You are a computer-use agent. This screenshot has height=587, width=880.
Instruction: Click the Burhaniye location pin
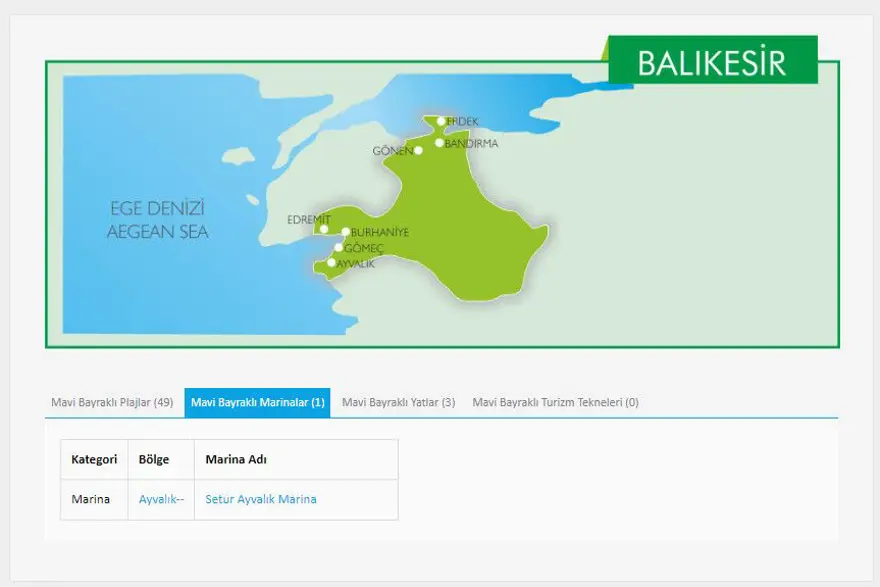point(344,231)
